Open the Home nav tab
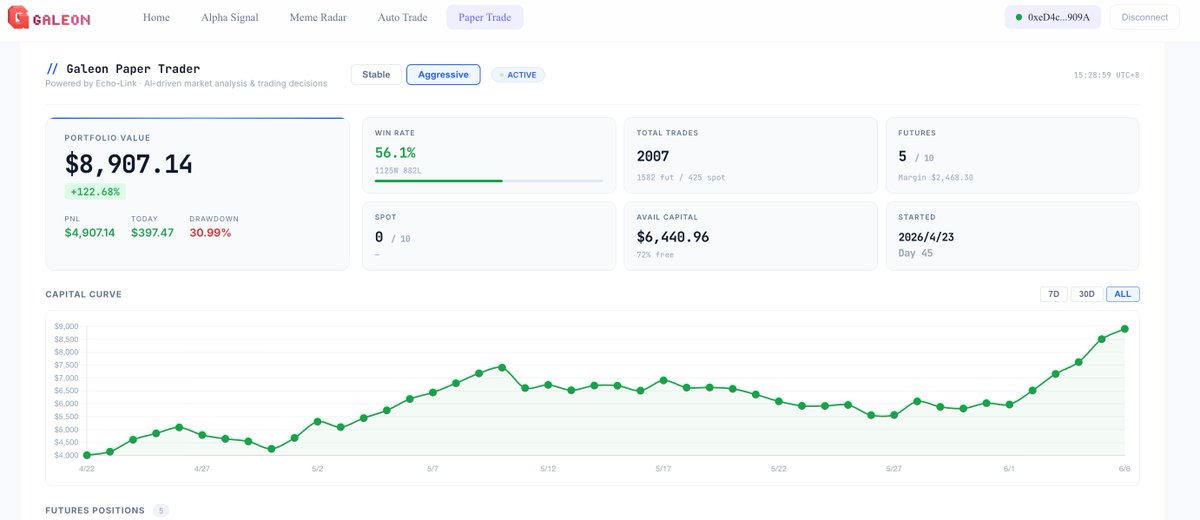1200x520 pixels. click(156, 18)
